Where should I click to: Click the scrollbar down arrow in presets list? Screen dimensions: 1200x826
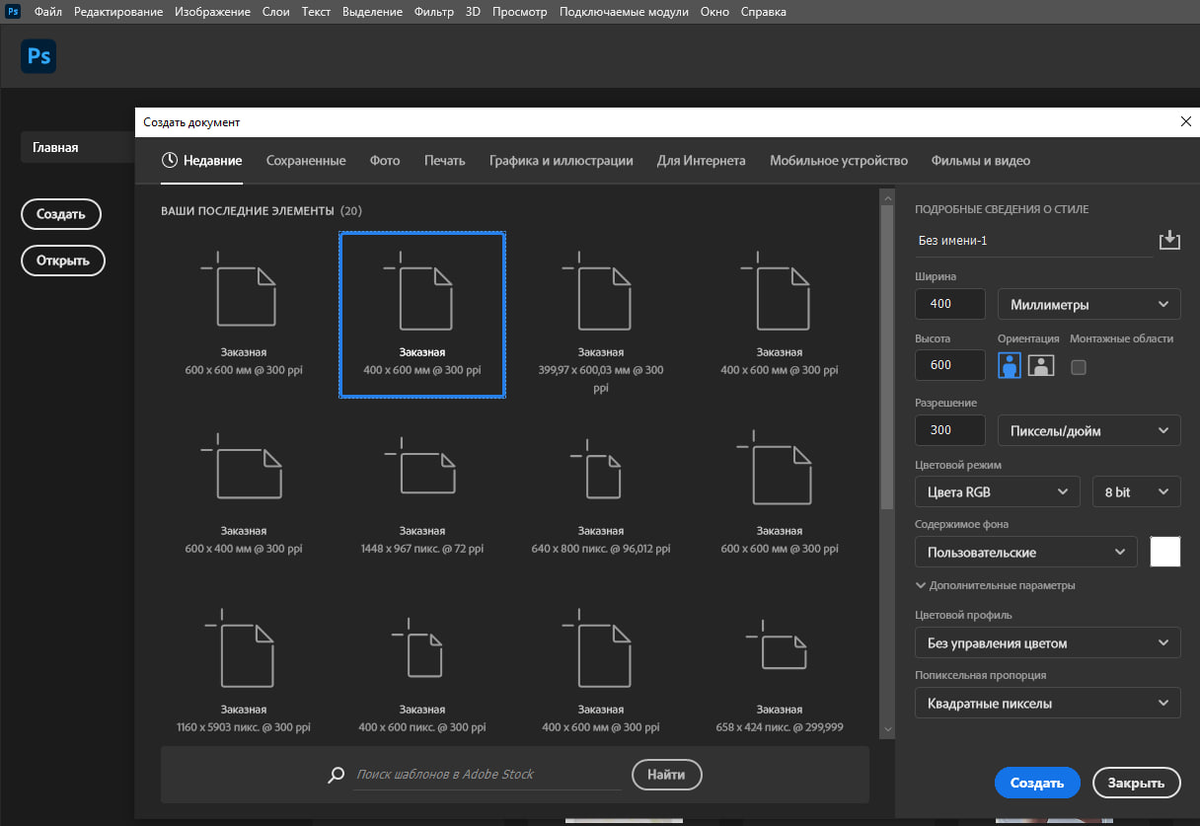pos(886,729)
